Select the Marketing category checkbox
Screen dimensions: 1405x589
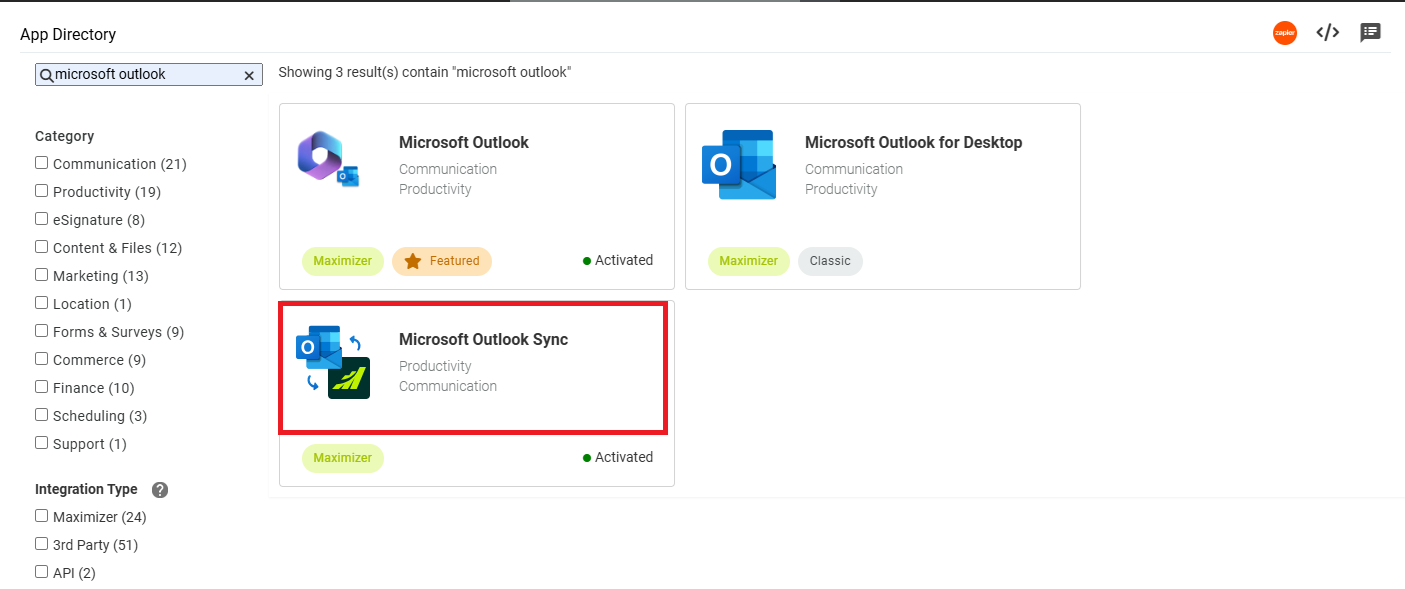tap(41, 275)
